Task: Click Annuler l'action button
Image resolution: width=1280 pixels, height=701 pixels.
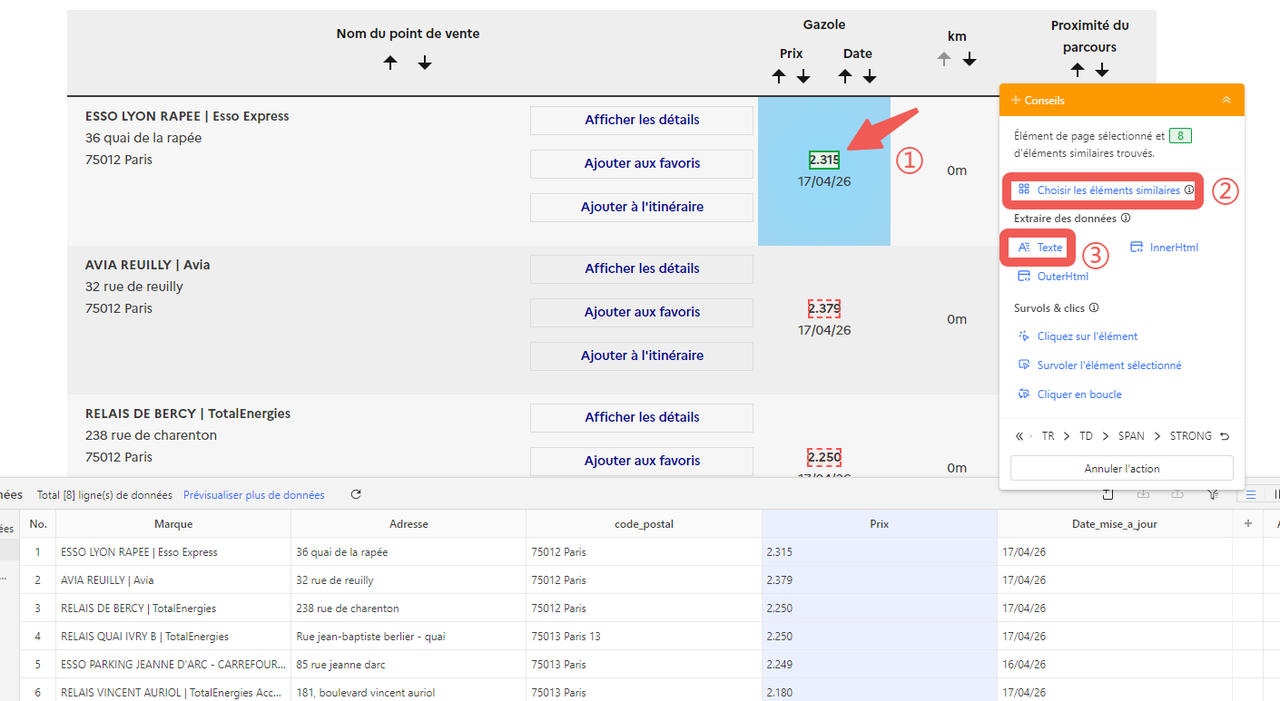Action: pos(1121,468)
